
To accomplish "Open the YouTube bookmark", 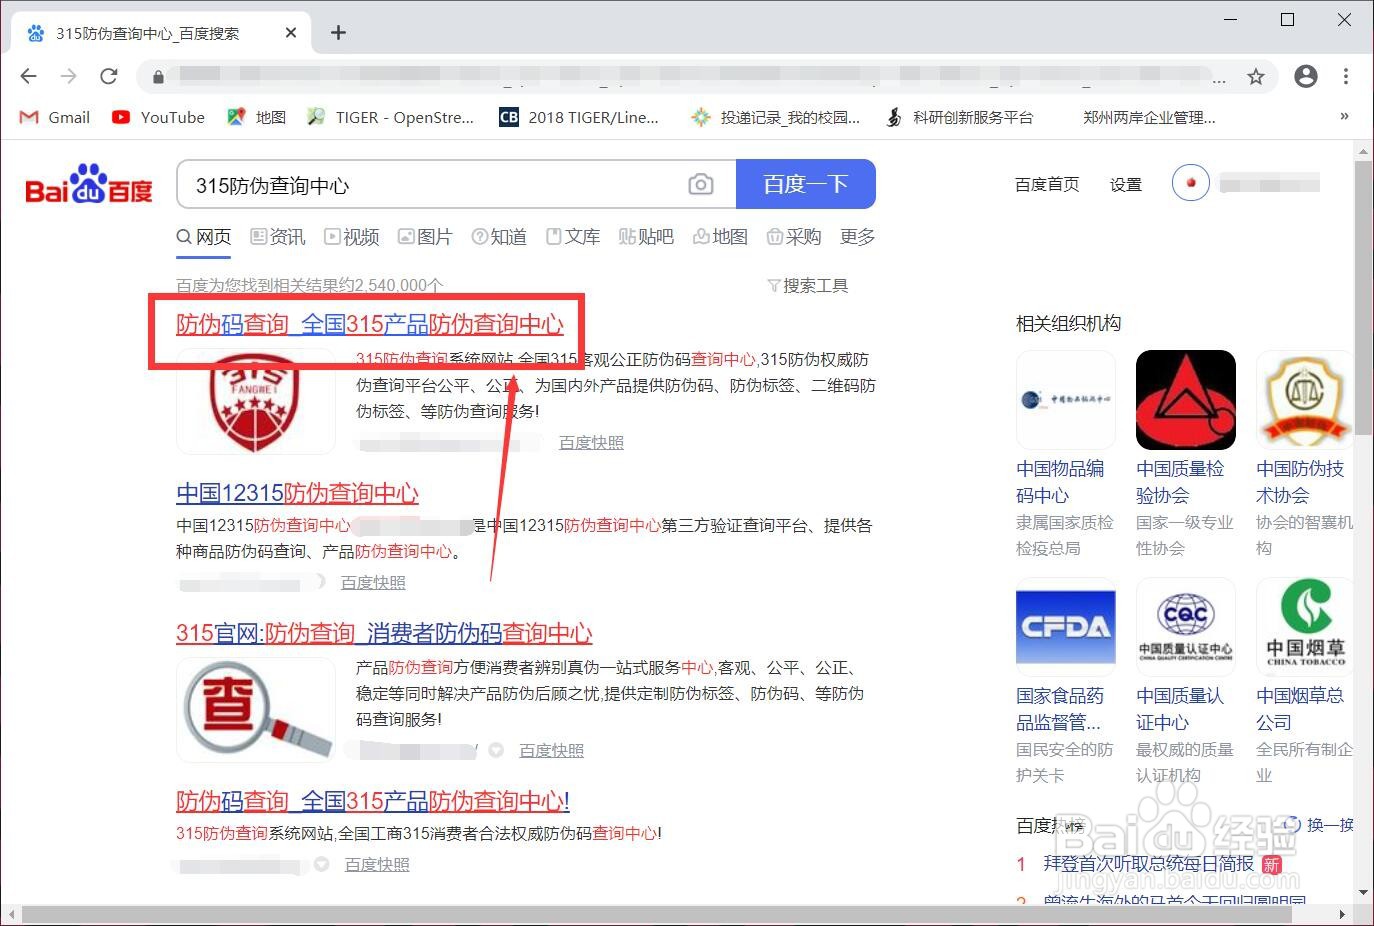I will pyautogui.click(x=158, y=117).
